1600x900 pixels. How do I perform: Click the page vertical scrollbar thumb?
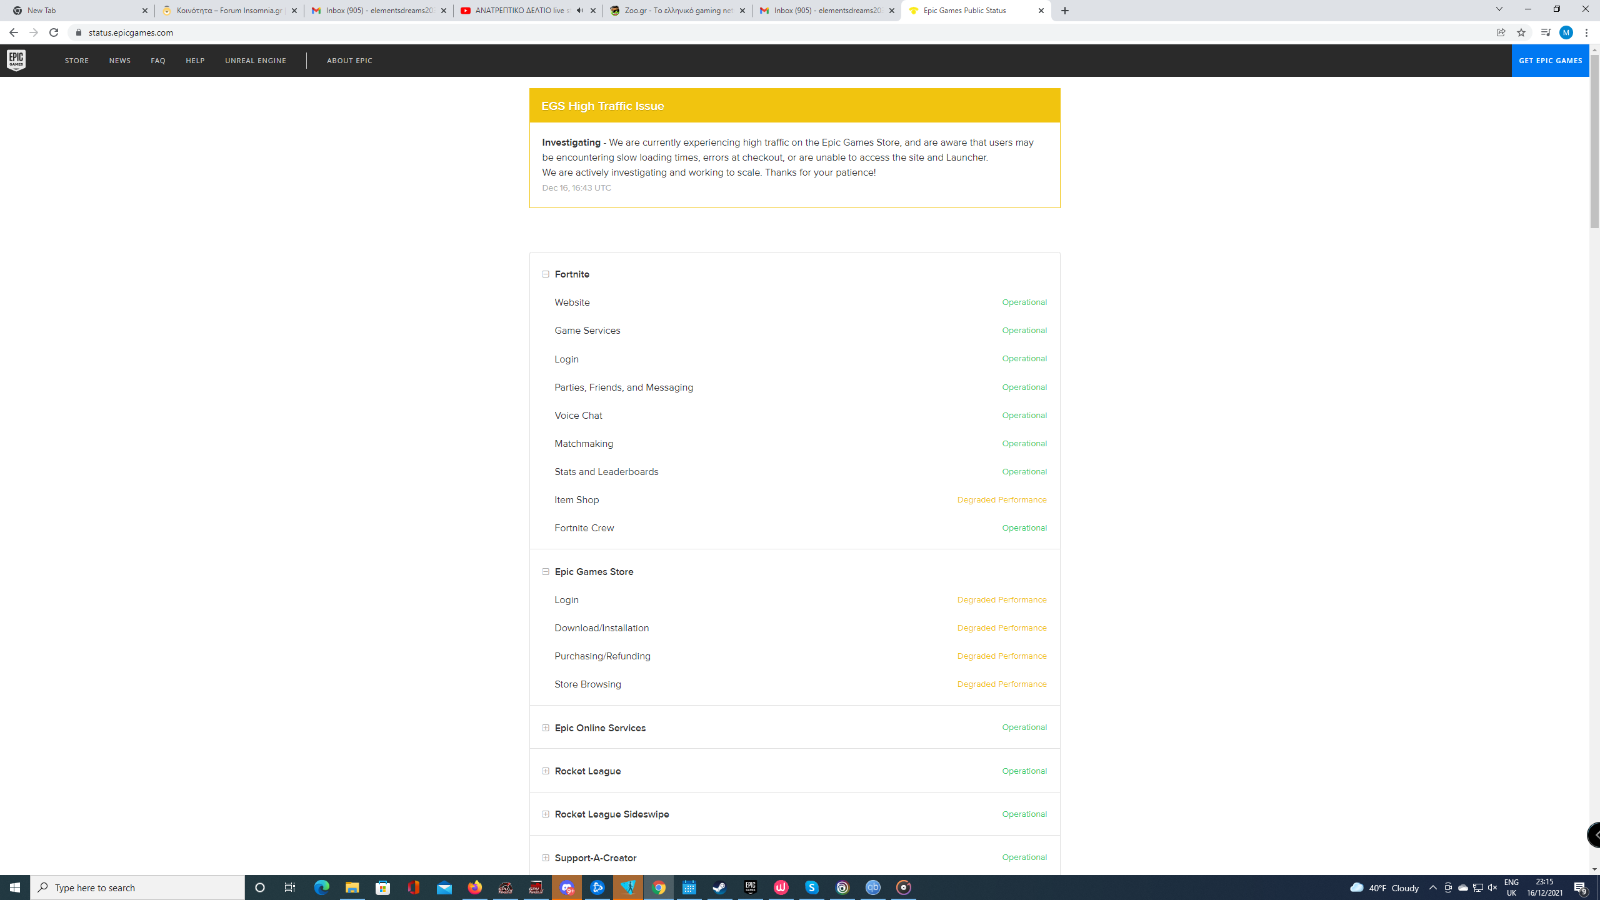(1594, 140)
